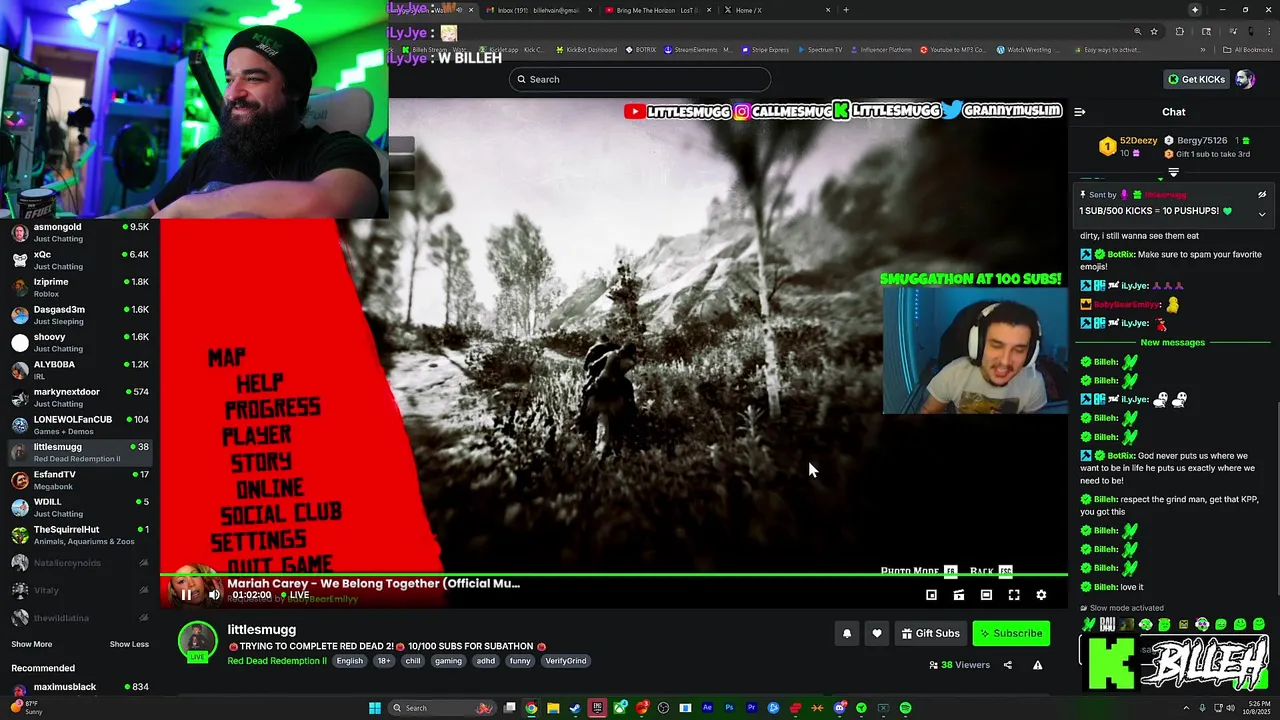The width and height of the screenshot is (1280, 720).
Task: Open LONEWOLFanCUB channel in sidebar
Action: [x=80, y=425]
